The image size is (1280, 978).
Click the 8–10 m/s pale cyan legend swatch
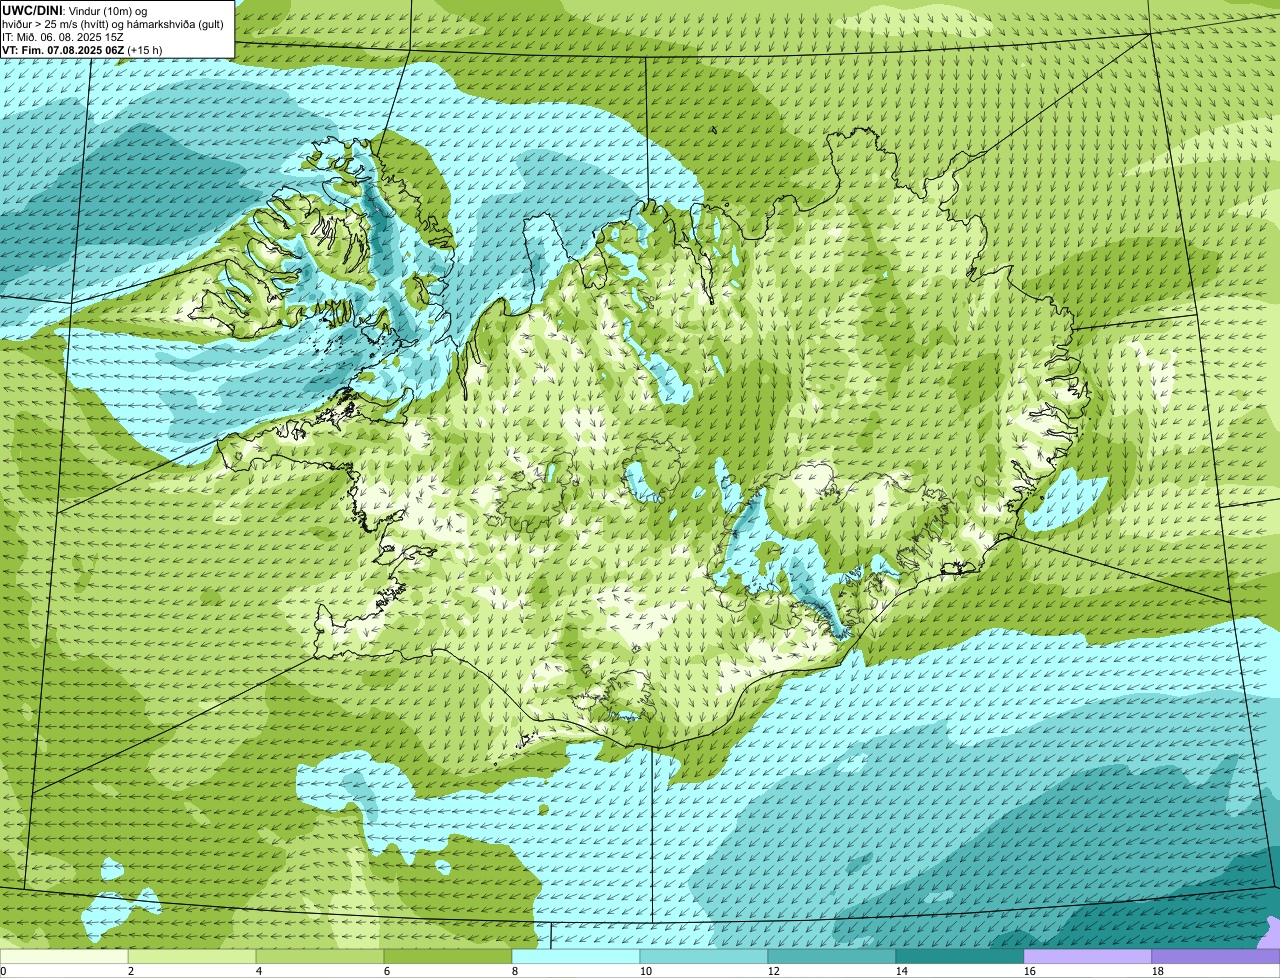(x=576, y=957)
